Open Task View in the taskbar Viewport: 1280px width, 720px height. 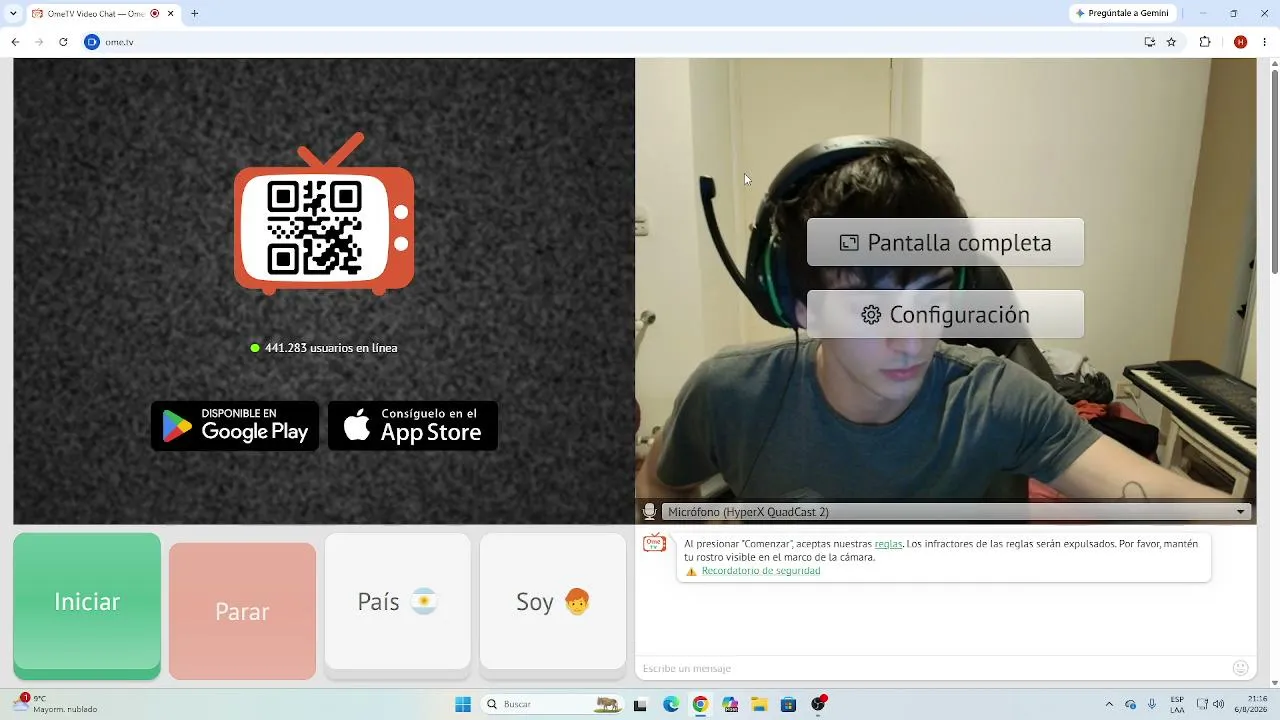tap(641, 704)
